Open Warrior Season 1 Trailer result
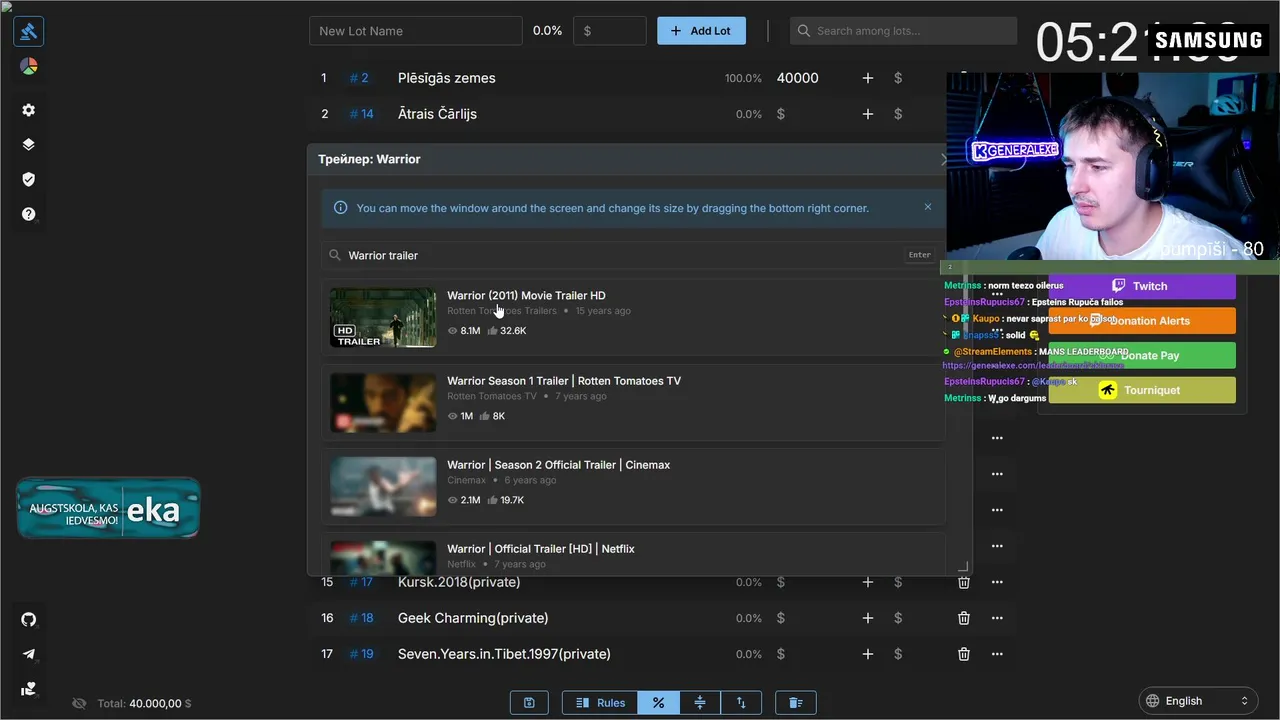This screenshot has width=1280, height=720. click(564, 380)
